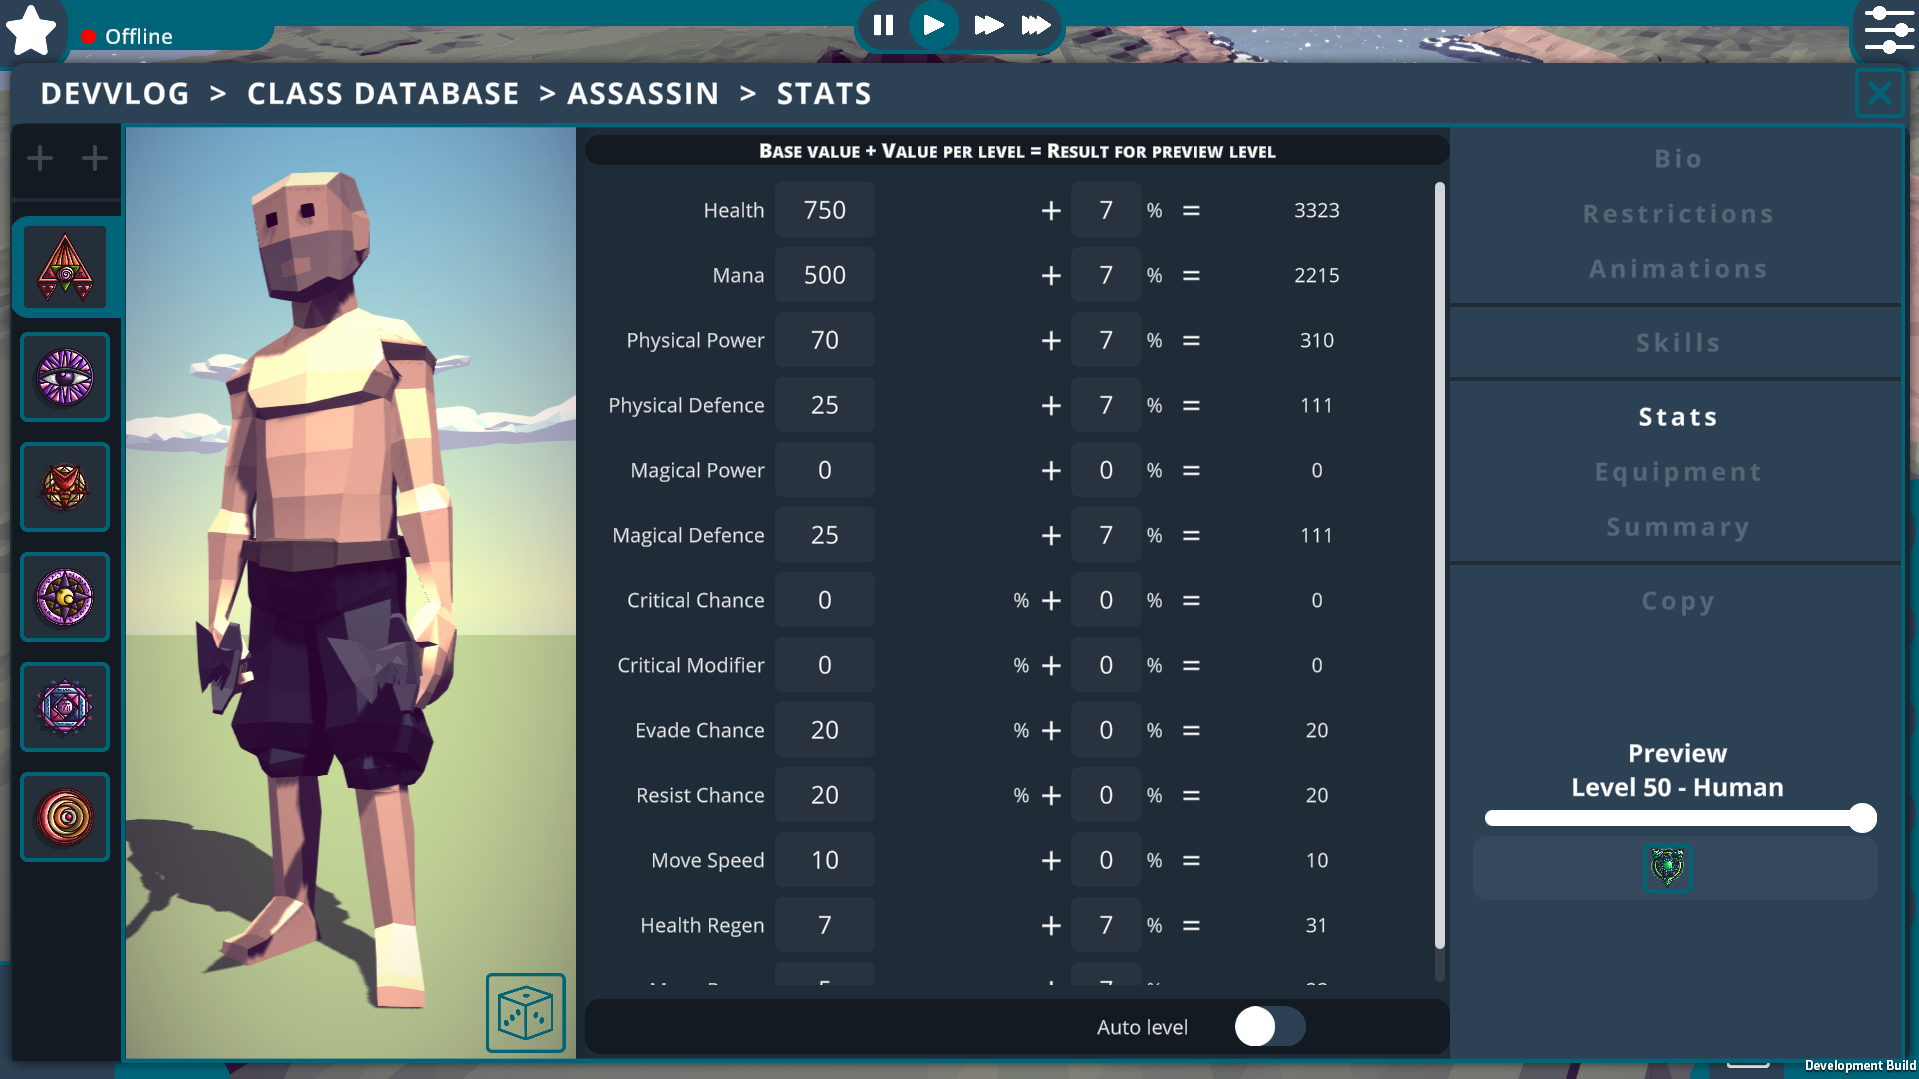Click the stats list vertical scrollbar

1440,565
